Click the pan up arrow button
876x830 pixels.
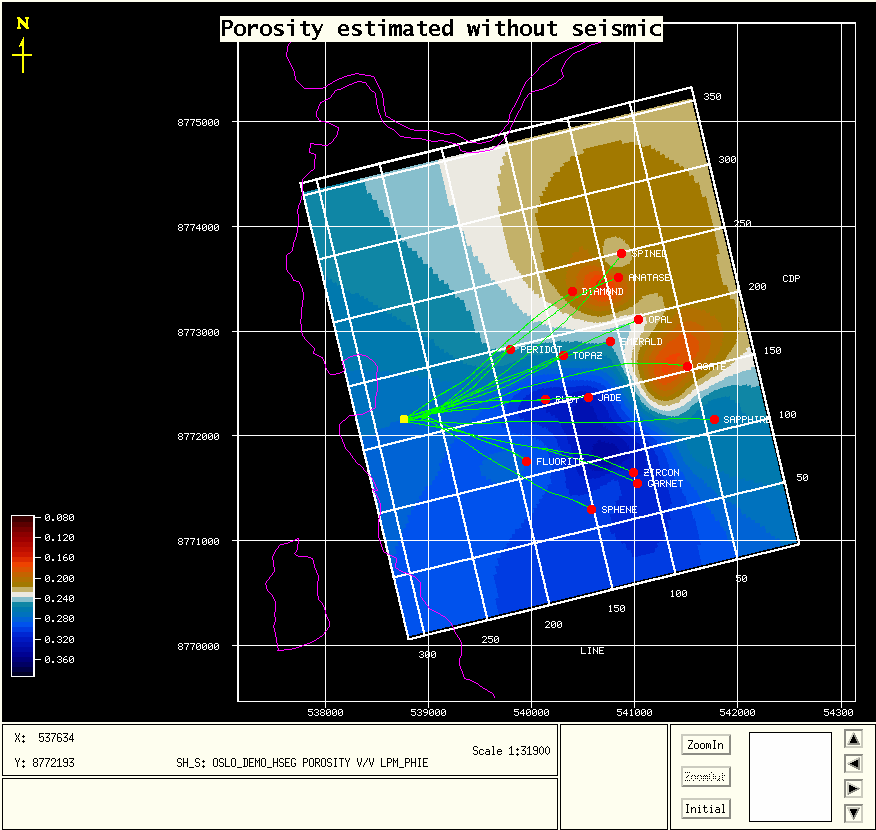point(853,739)
